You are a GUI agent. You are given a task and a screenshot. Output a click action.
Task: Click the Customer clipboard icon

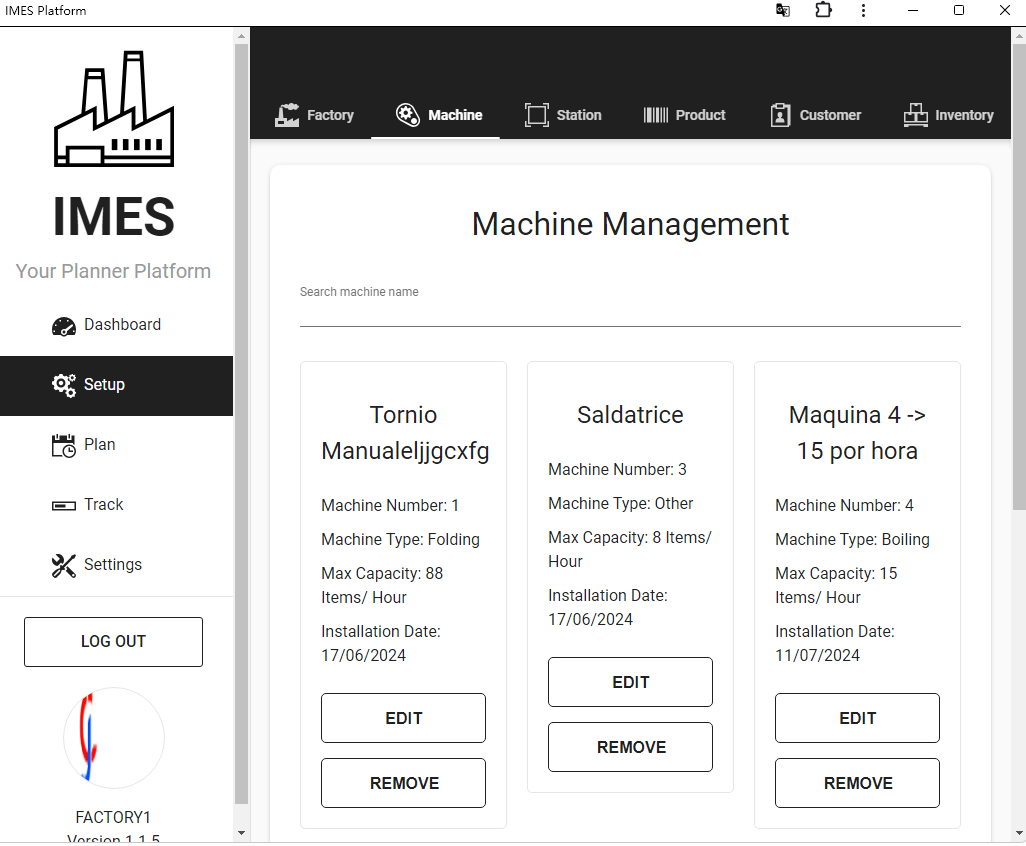tap(780, 115)
